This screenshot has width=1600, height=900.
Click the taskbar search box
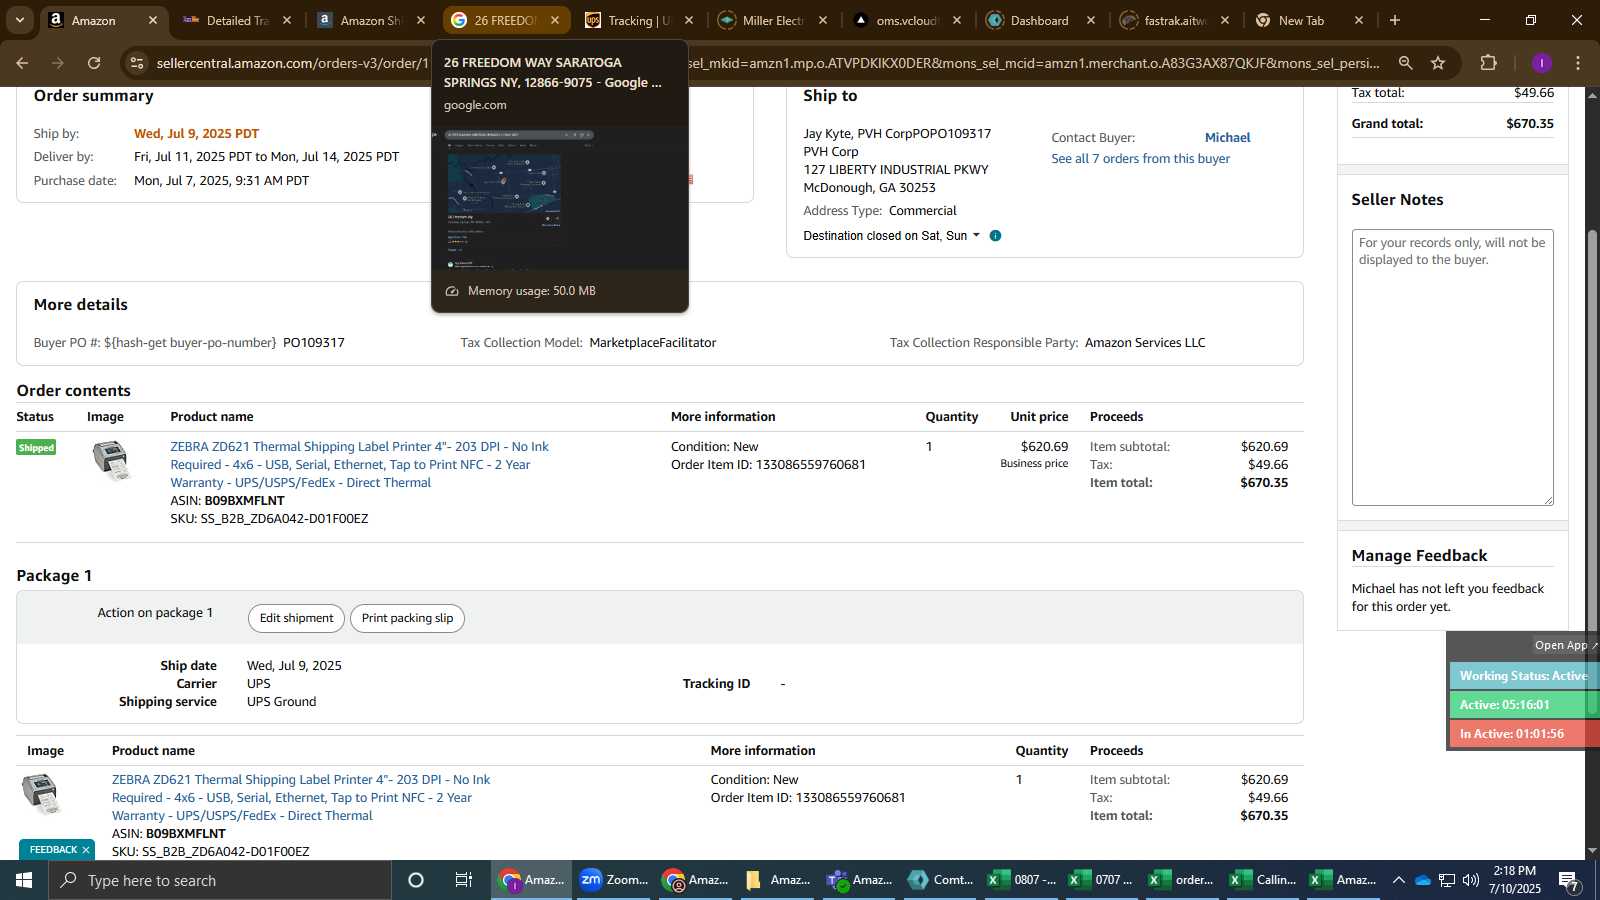point(220,880)
